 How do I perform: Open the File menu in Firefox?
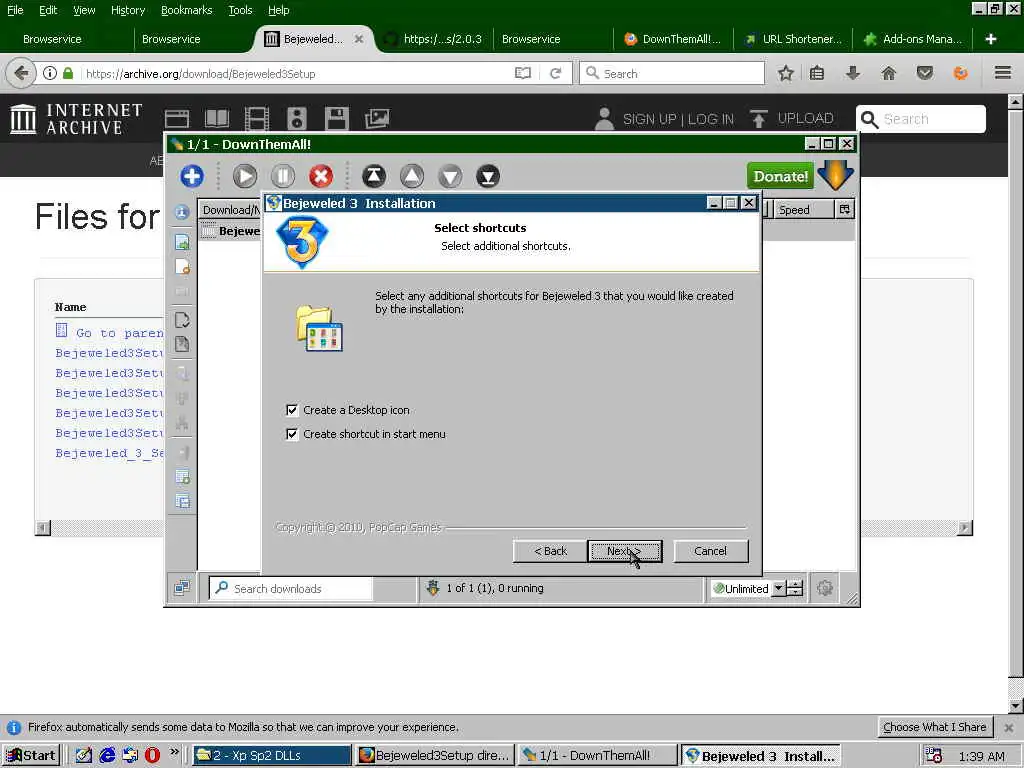coord(15,10)
